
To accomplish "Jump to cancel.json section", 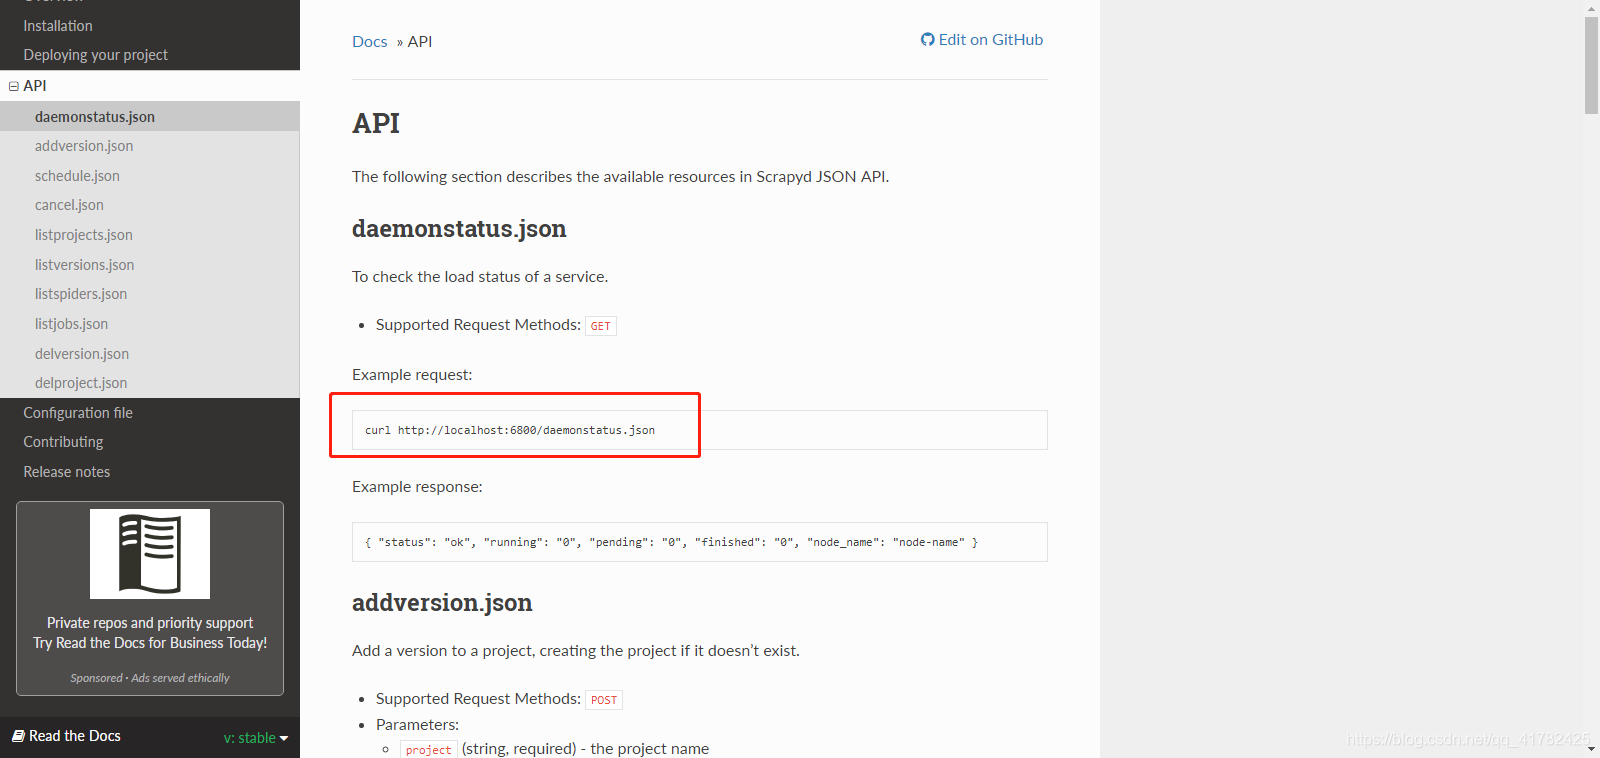I will pyautogui.click(x=69, y=205).
